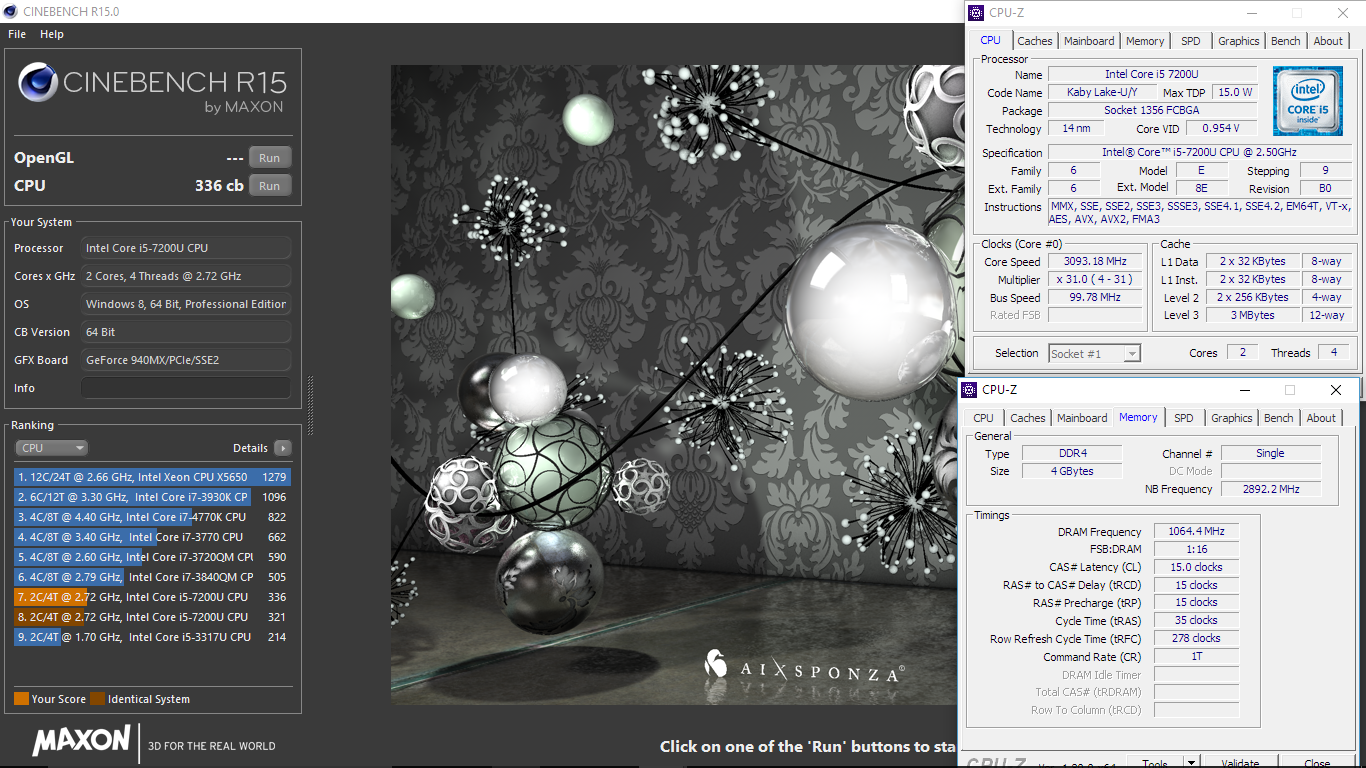Open SPD tab in lower CPU-Z window
This screenshot has height=768, width=1366.
(x=1184, y=418)
